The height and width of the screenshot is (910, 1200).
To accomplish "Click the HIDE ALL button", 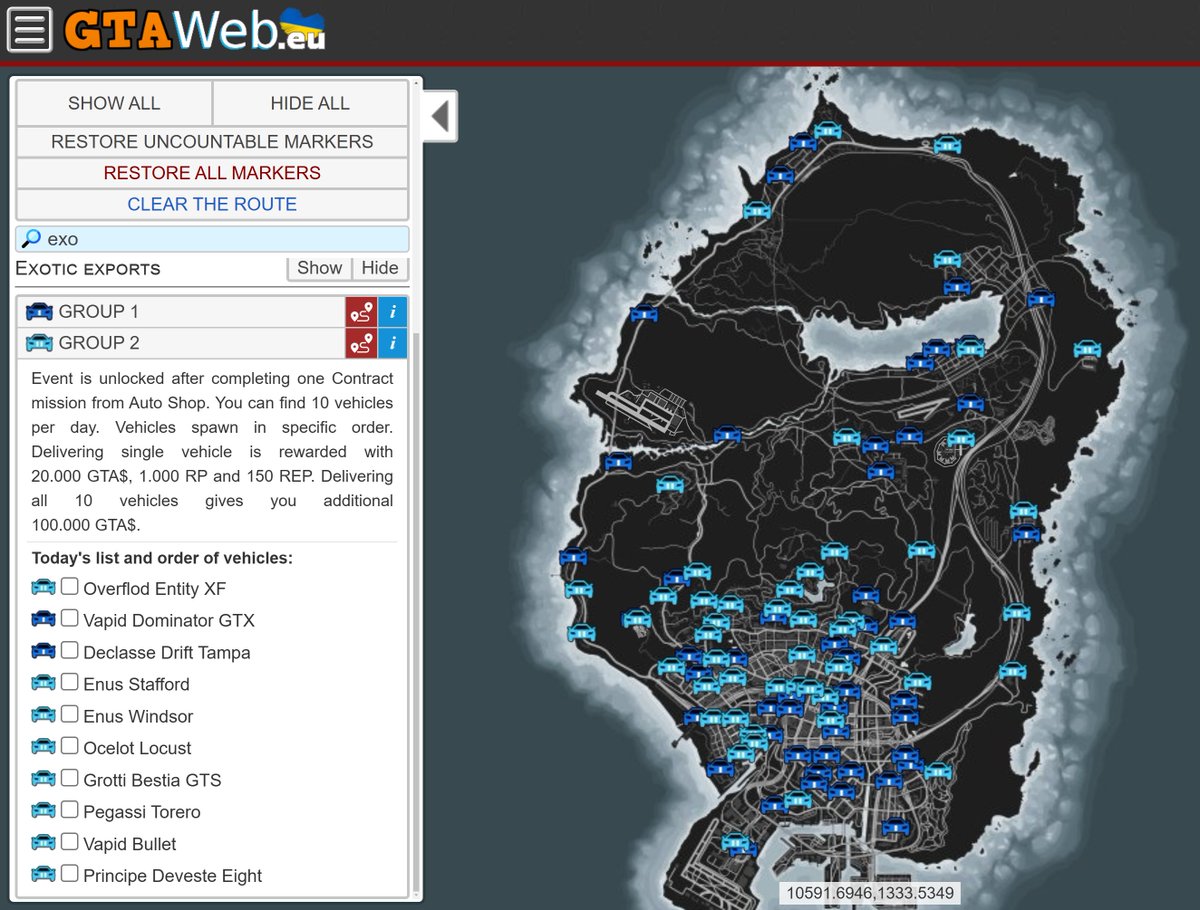I will 310,103.
